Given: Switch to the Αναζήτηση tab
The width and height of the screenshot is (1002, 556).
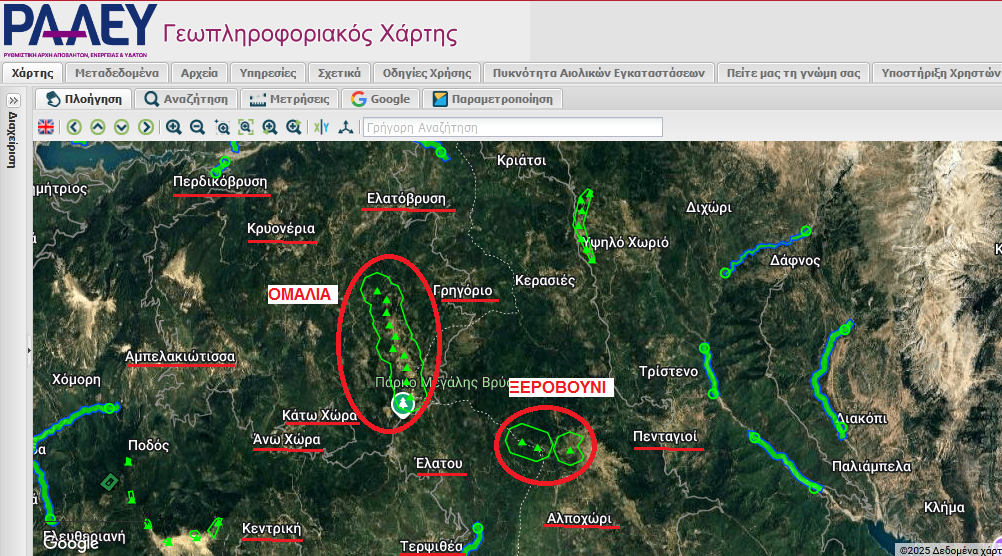Looking at the screenshot, I should pyautogui.click(x=187, y=99).
